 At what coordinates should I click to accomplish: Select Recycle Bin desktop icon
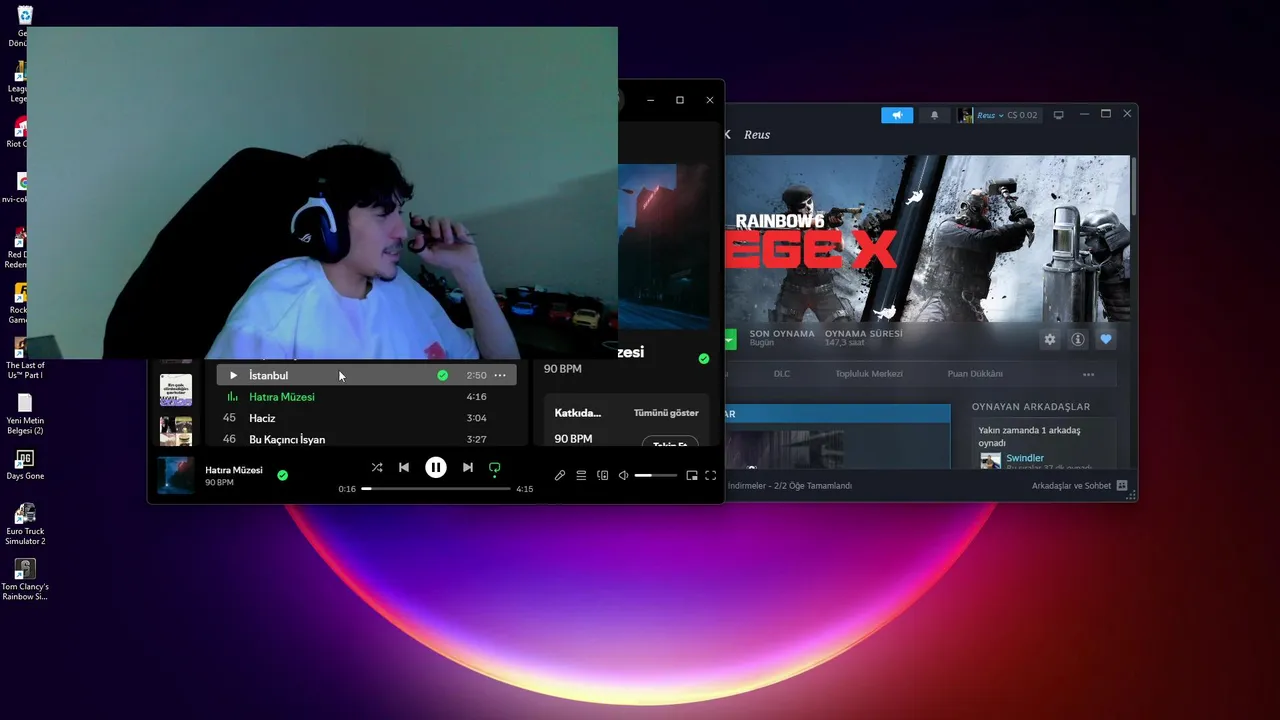[25, 27]
